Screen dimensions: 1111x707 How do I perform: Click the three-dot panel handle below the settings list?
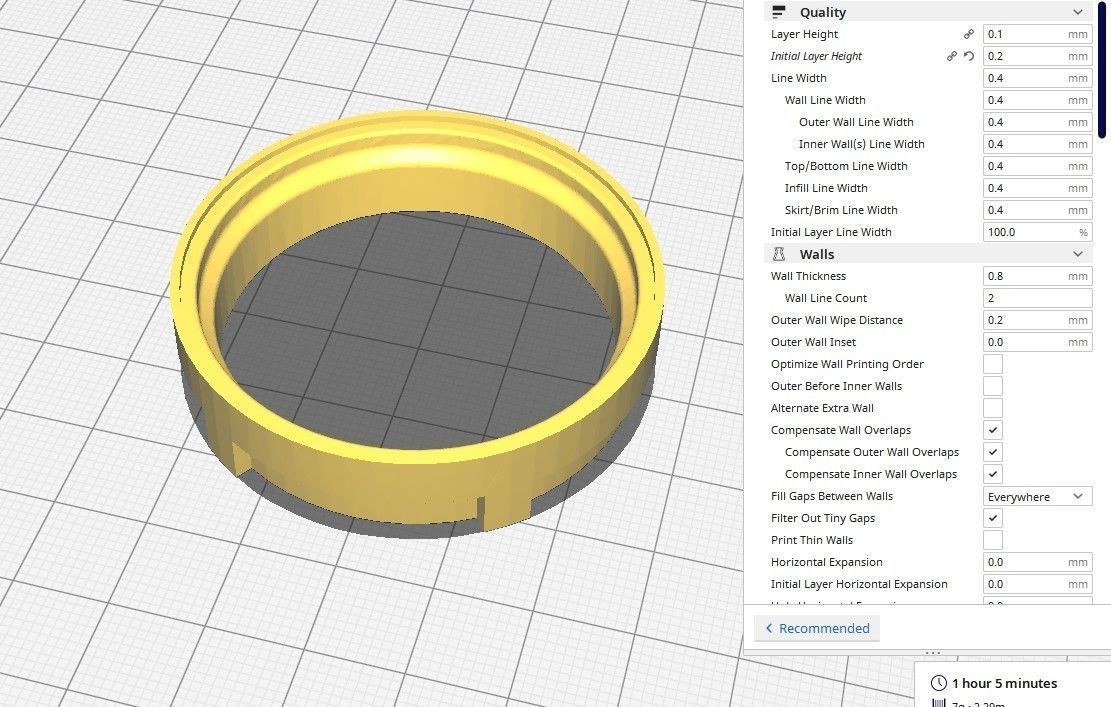[x=932, y=652]
